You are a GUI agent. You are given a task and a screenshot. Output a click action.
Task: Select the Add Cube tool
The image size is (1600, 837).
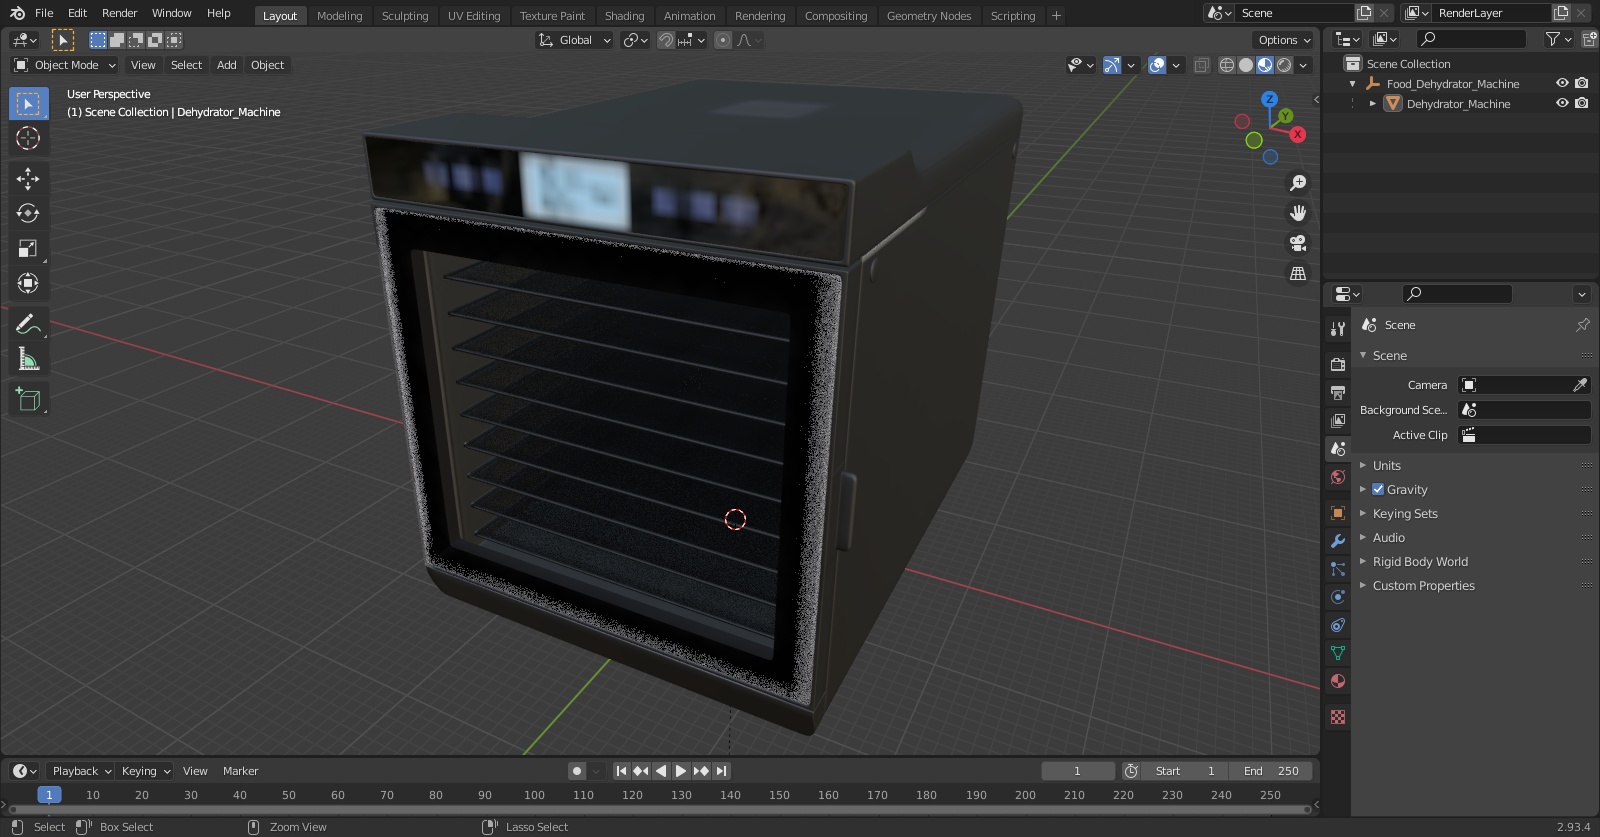click(28, 400)
